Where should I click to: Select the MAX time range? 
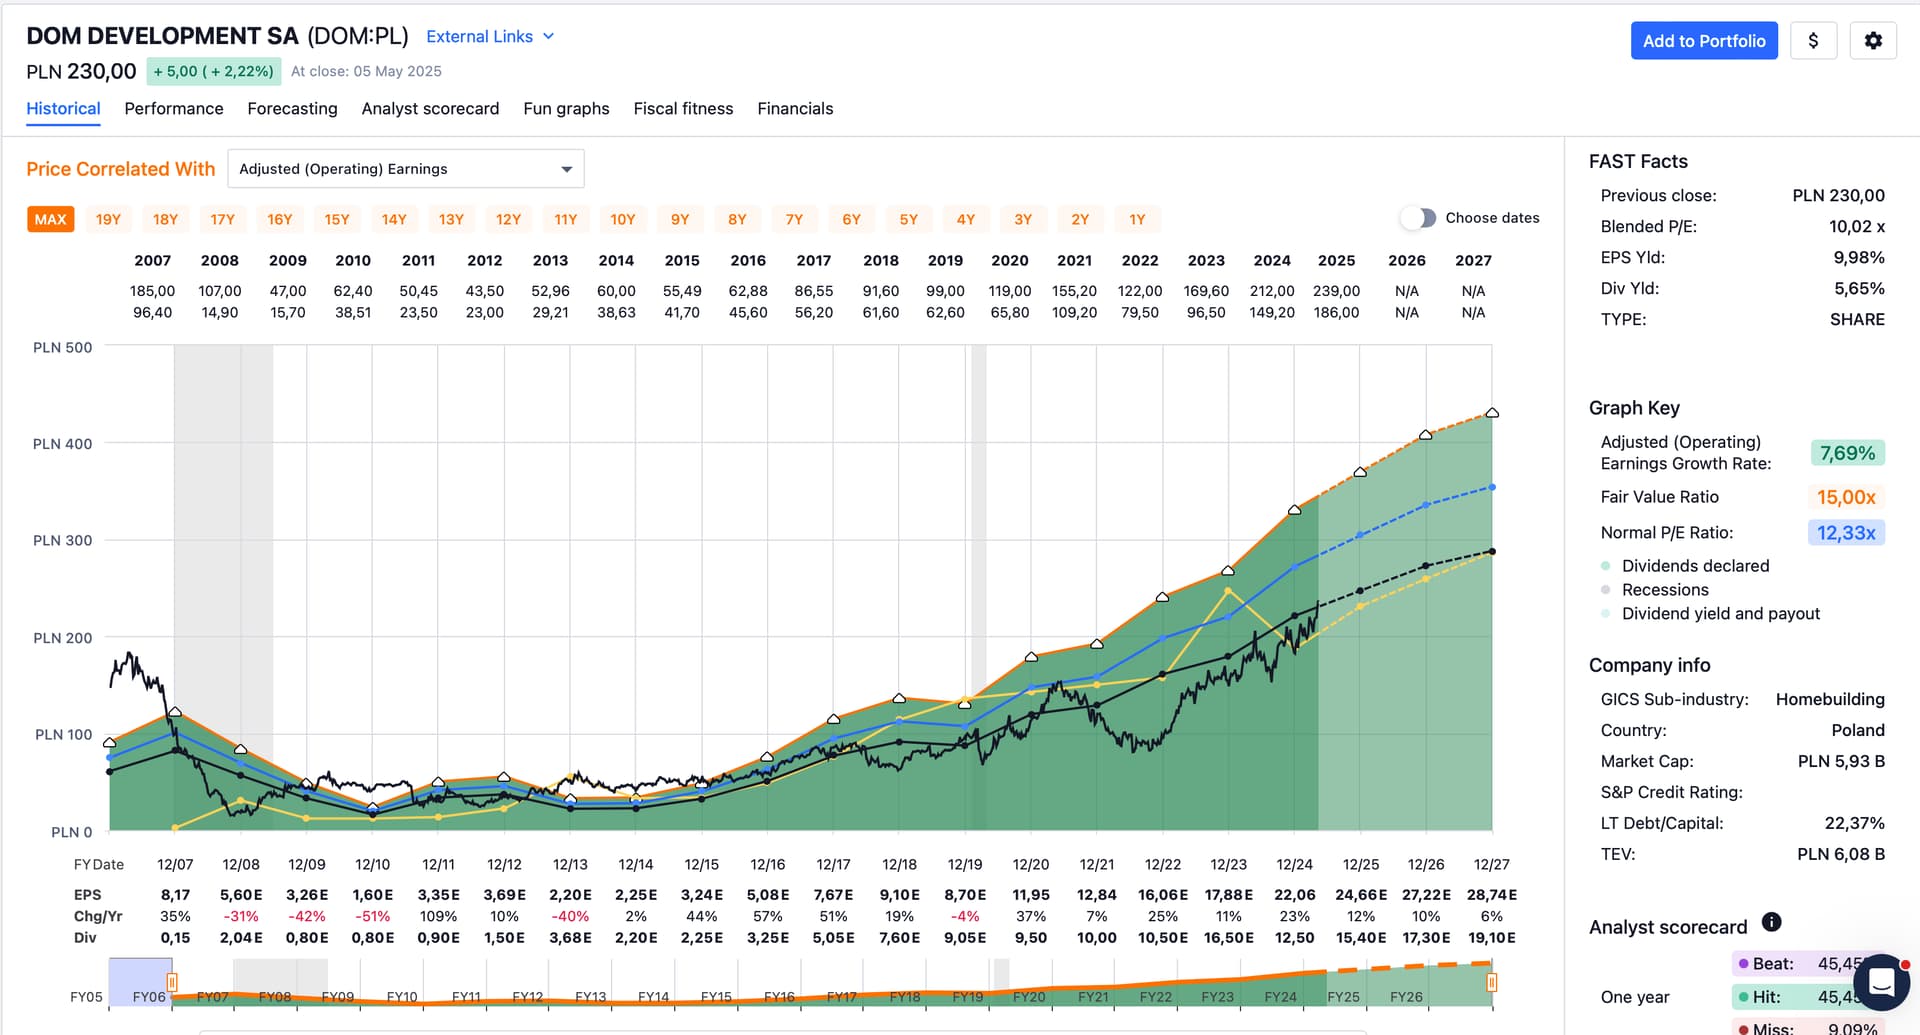[51, 219]
